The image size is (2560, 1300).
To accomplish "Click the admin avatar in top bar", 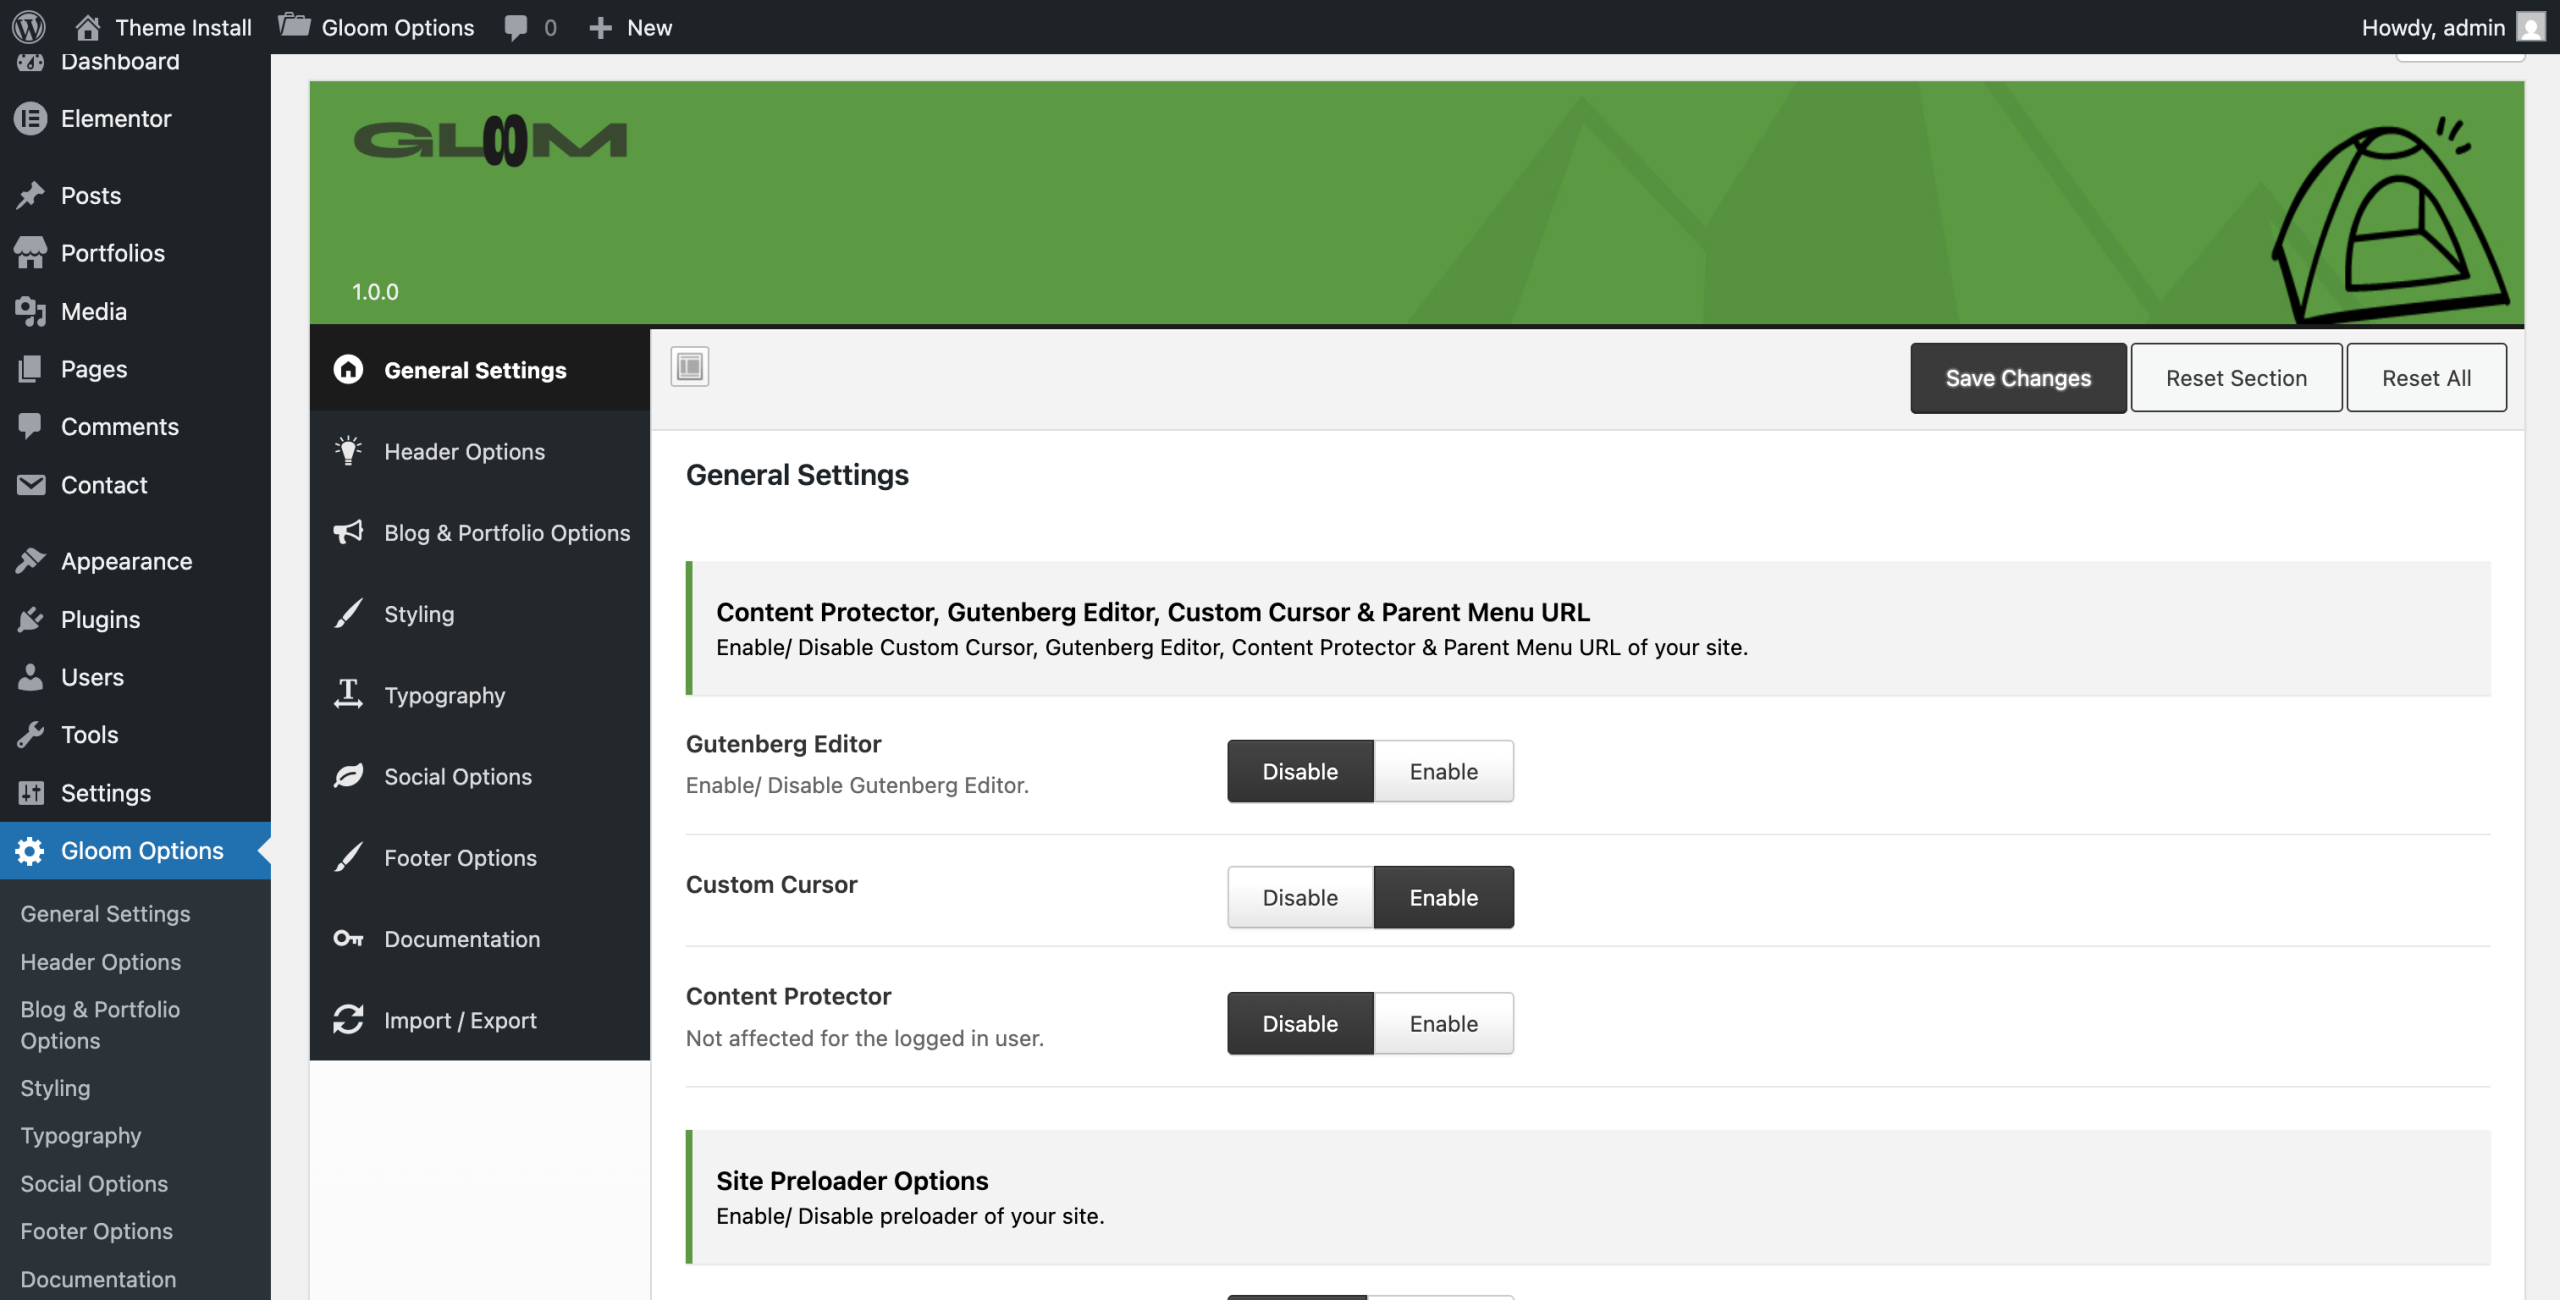I will [x=2530, y=27].
